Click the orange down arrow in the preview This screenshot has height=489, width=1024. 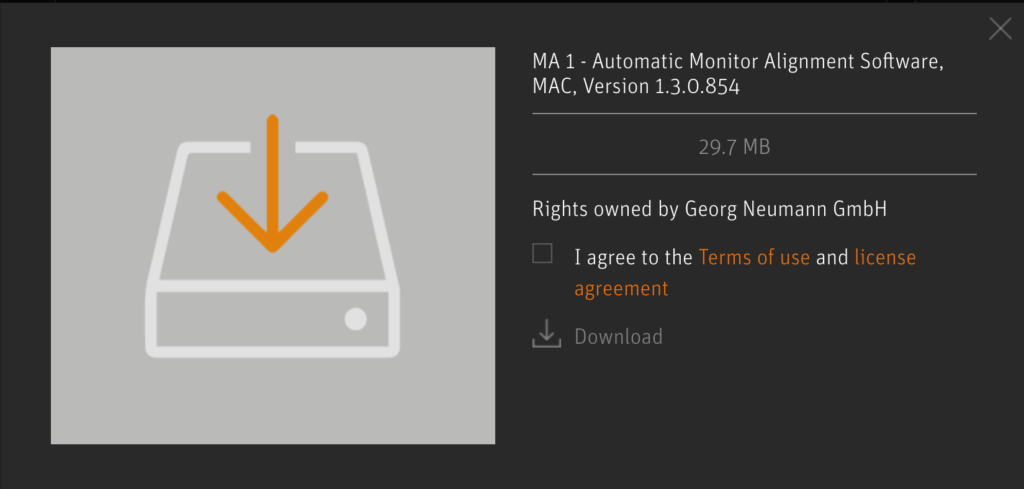272,183
